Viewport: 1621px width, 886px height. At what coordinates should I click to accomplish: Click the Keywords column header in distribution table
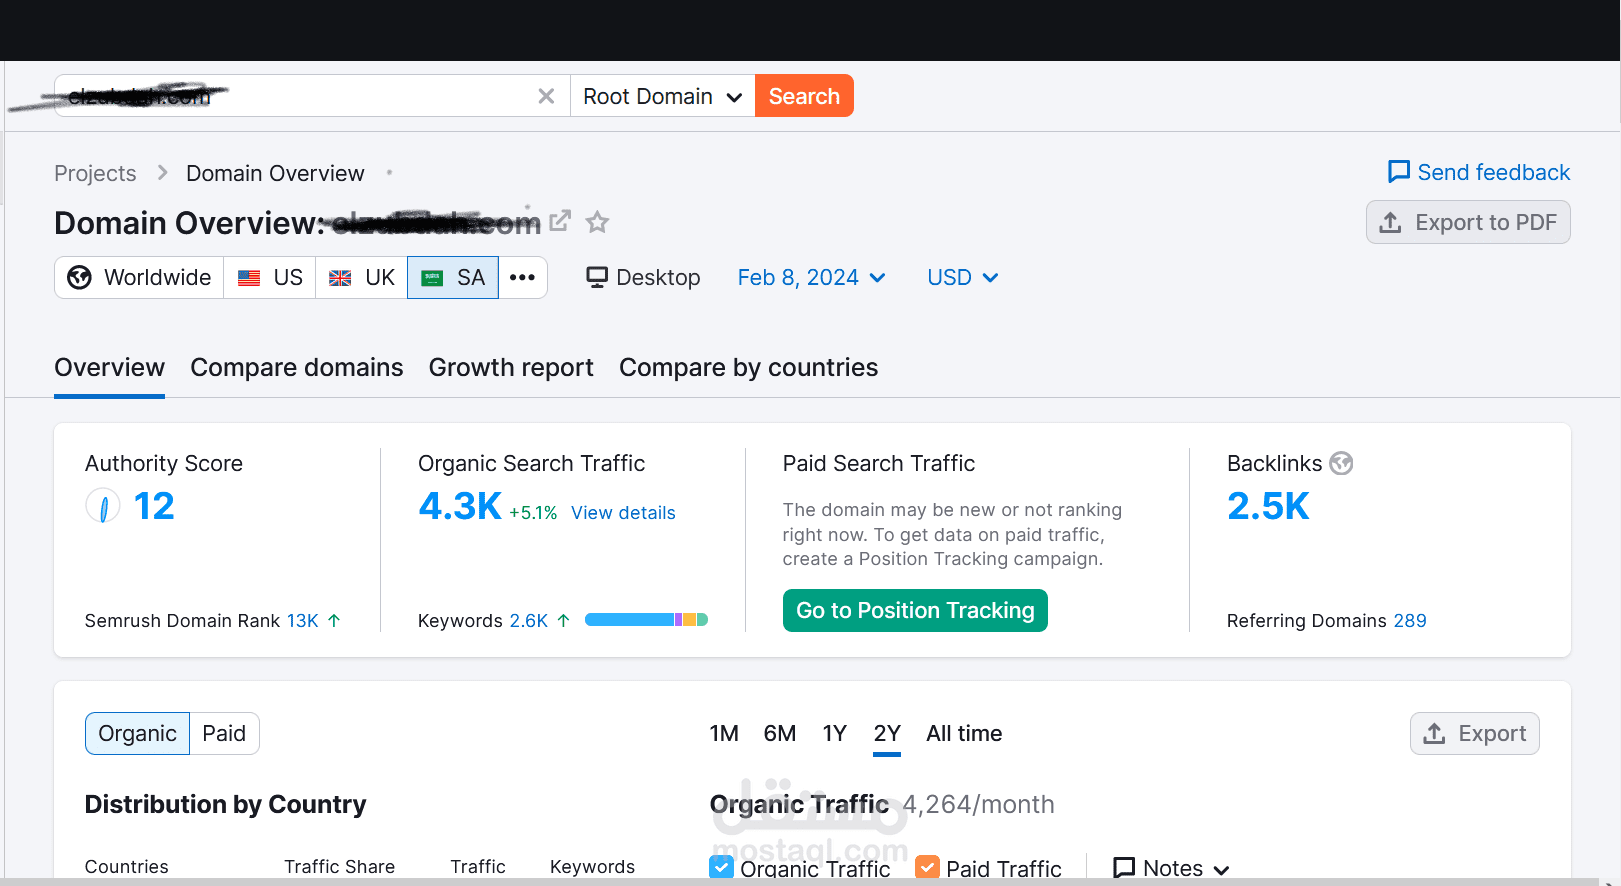click(x=592, y=867)
